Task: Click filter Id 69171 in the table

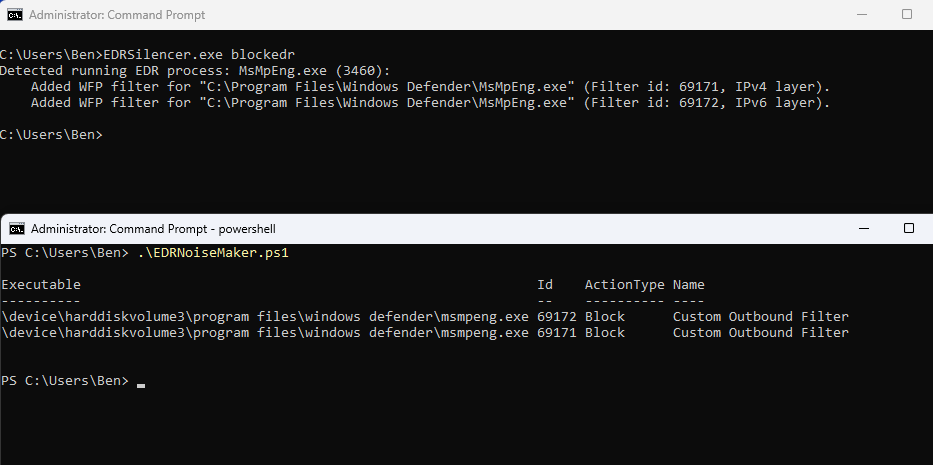Action: click(x=556, y=333)
